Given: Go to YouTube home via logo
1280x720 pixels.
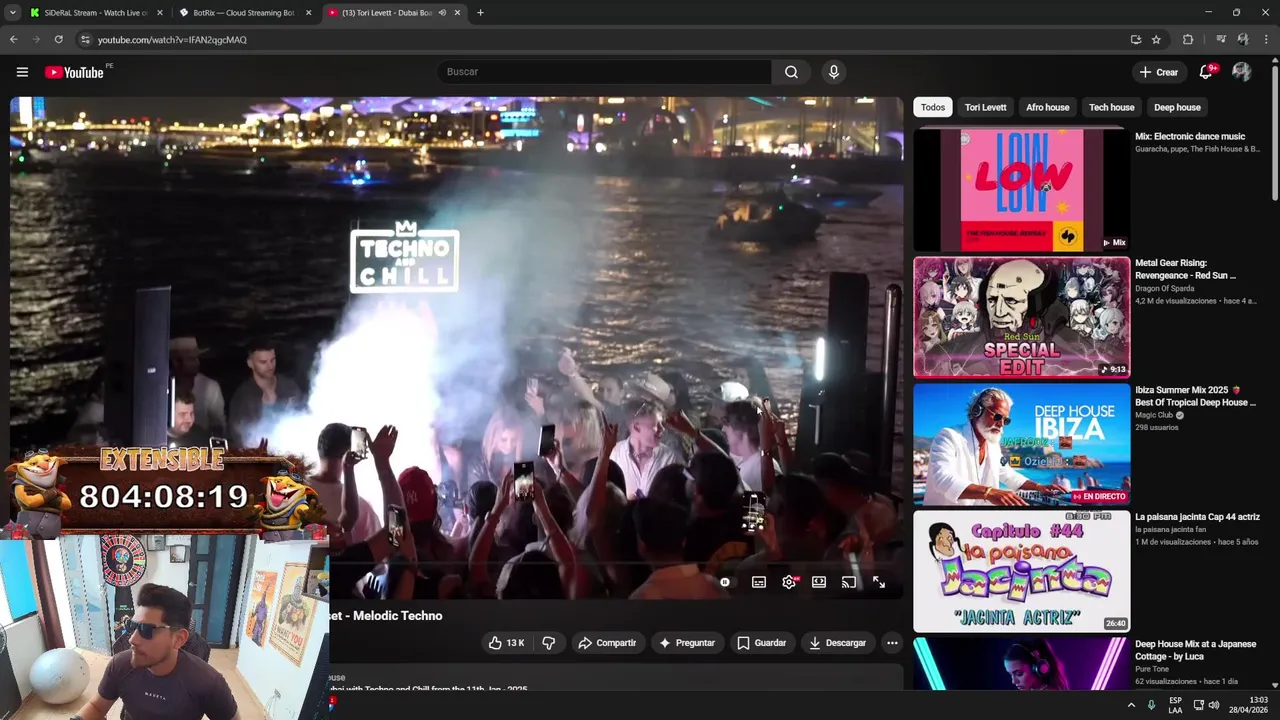Looking at the screenshot, I should pos(74,72).
